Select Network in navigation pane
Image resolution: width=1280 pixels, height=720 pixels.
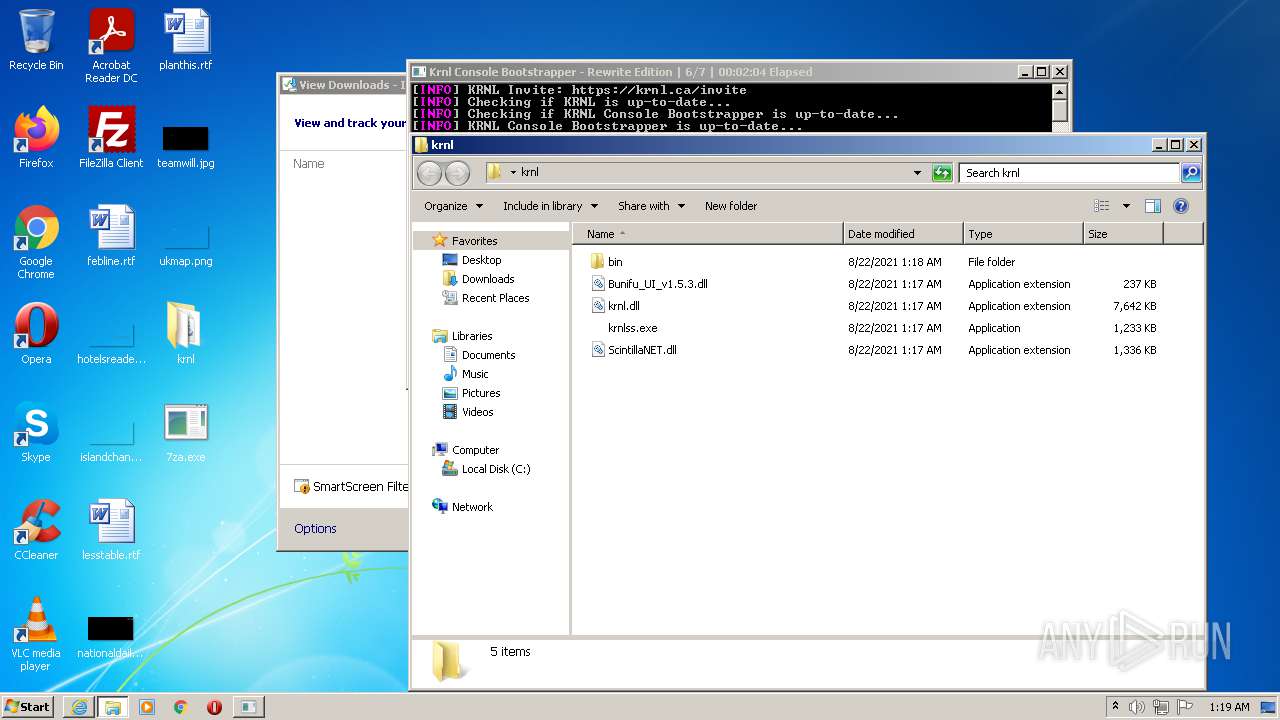[472, 507]
